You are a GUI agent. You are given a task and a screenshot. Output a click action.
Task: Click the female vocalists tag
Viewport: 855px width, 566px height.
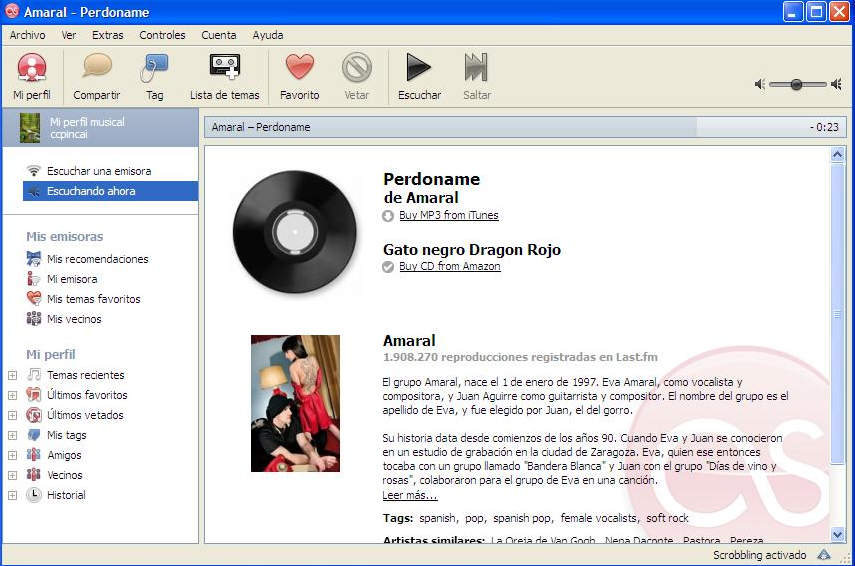tap(598, 518)
